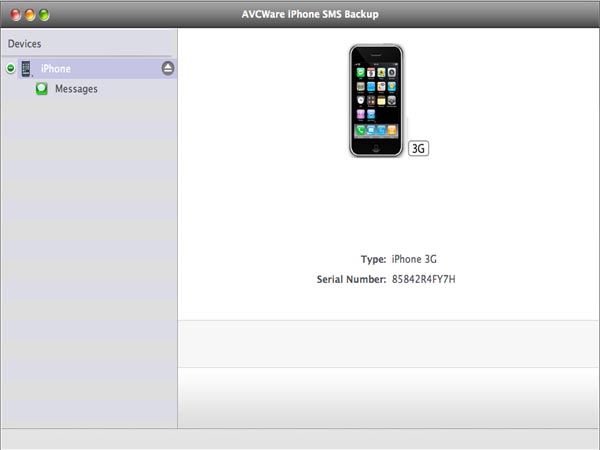
Task: Click the 3G badge beside the phone
Action: (x=418, y=148)
